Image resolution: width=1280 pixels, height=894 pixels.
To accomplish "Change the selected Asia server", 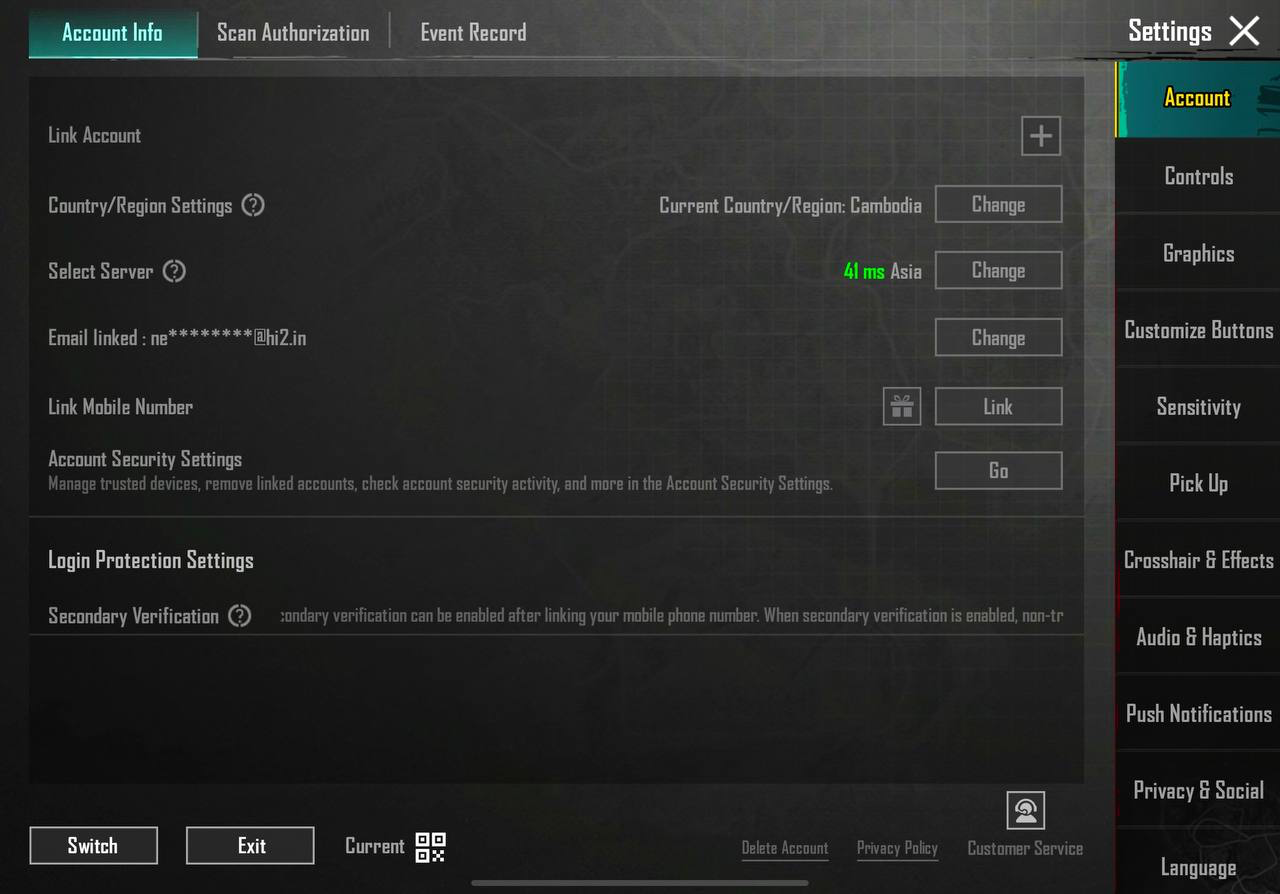I will point(998,271).
